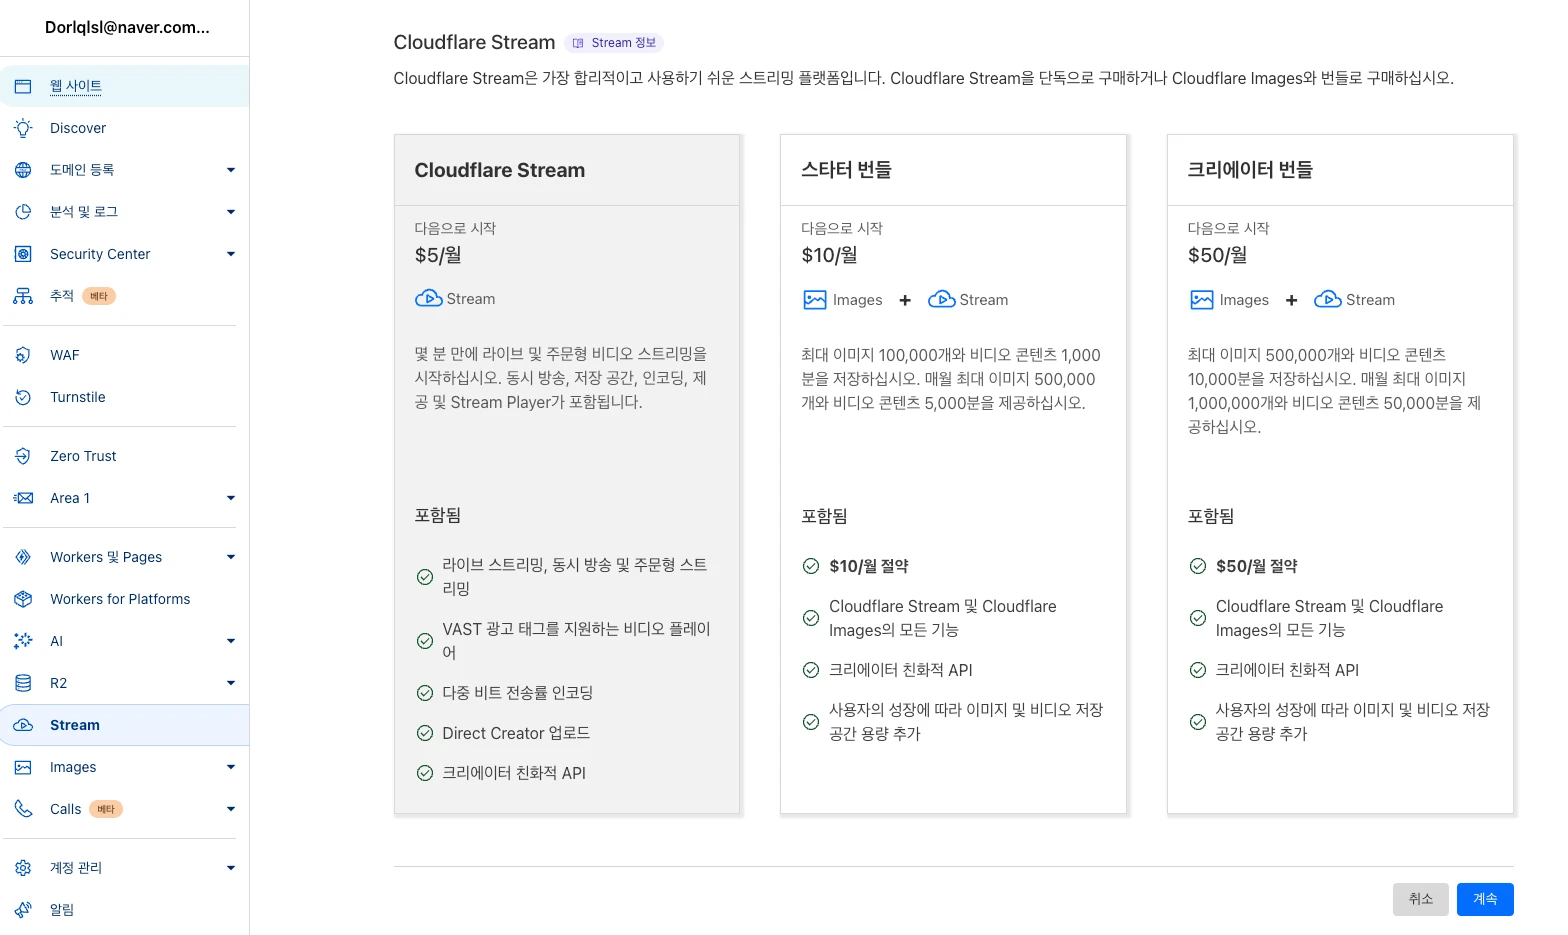Select Workers for Platforms in sidebar
The height and width of the screenshot is (935, 1568).
coord(124,599)
